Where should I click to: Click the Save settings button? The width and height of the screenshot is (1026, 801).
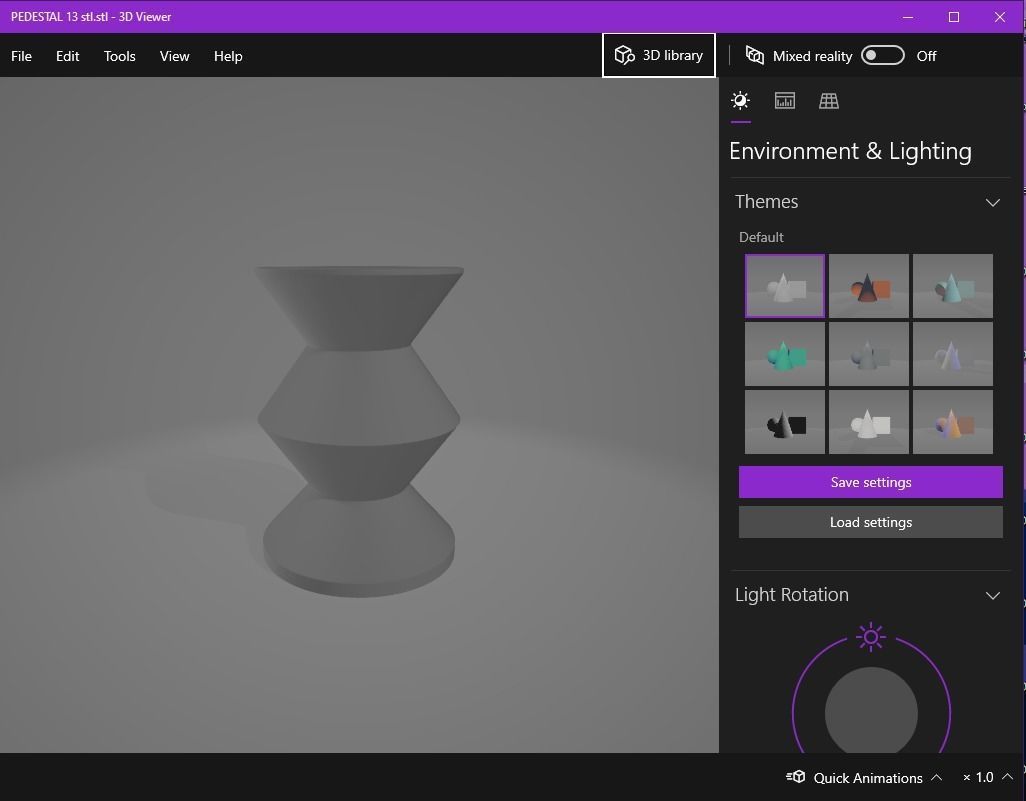870,482
